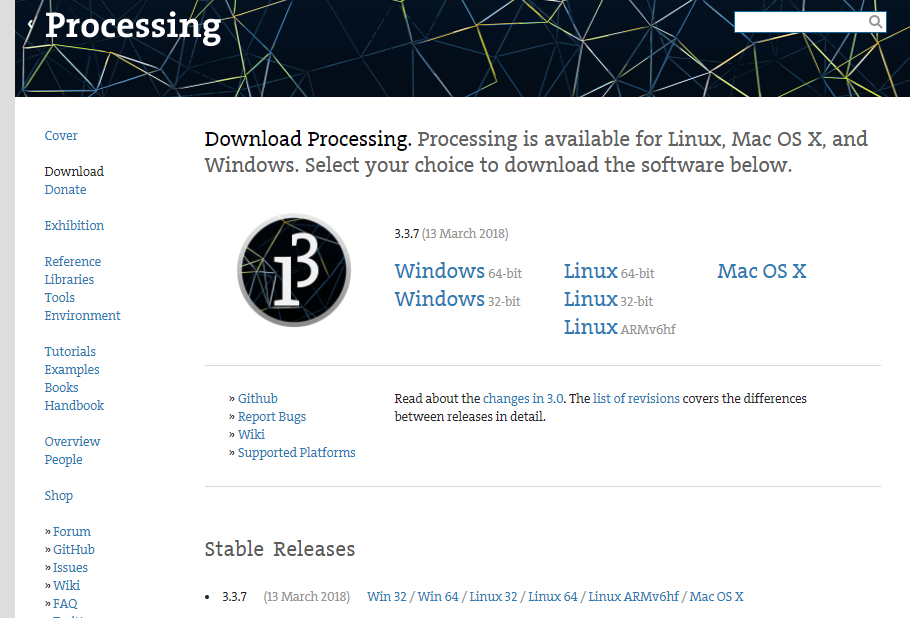Click the Processing 3 logo icon
The height and width of the screenshot is (618, 910).
(293, 270)
